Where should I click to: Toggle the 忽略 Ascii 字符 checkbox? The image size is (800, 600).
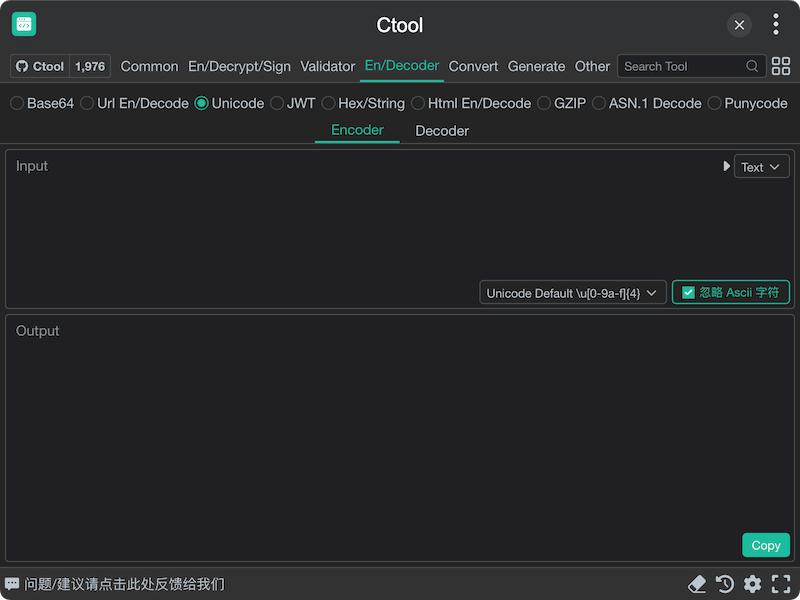tap(731, 292)
